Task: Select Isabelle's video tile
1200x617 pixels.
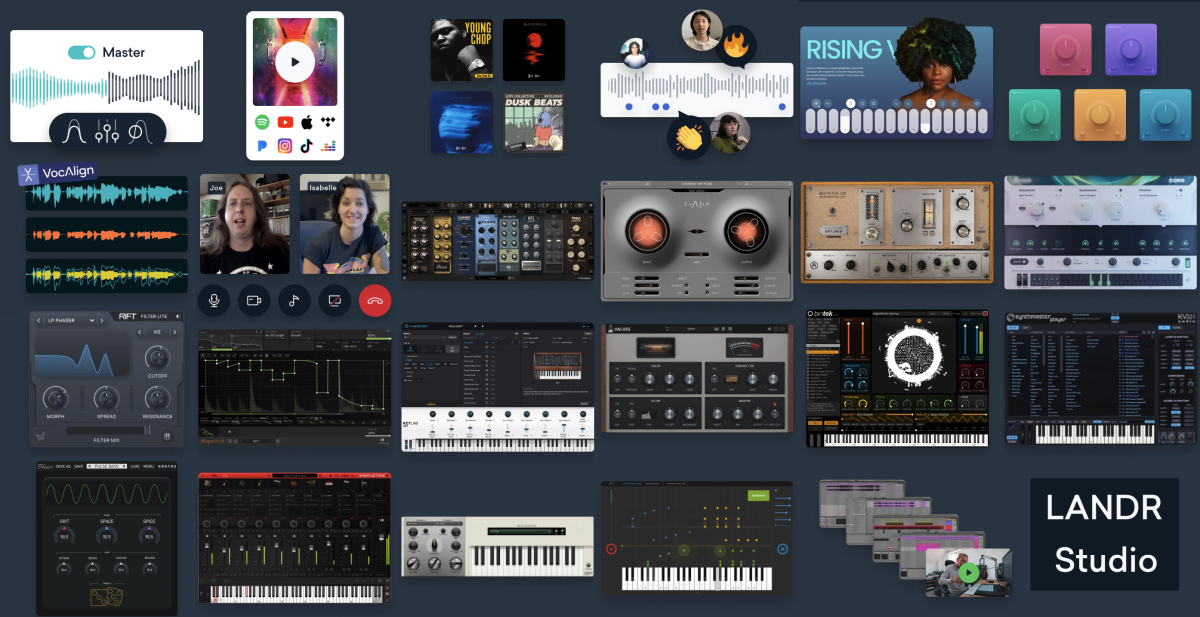Action: [345, 224]
